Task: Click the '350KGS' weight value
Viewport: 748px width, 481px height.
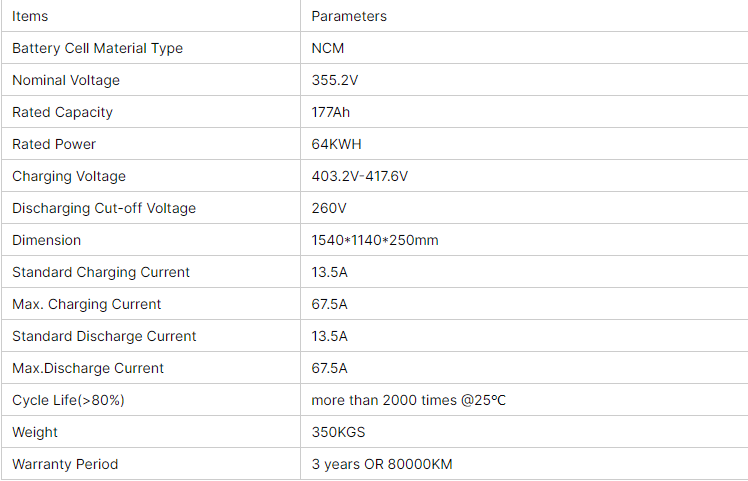Action: [x=337, y=432]
